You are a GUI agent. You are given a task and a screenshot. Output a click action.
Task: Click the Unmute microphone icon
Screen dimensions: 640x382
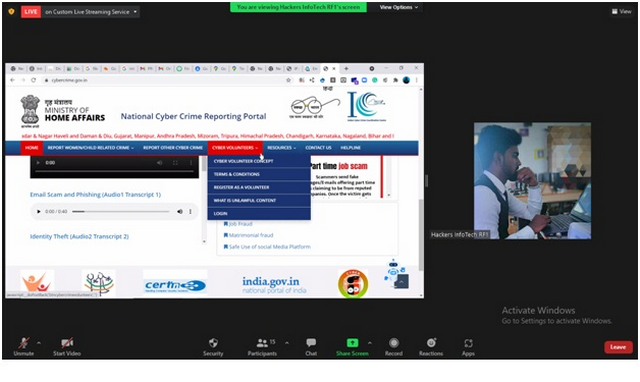tap(24, 343)
